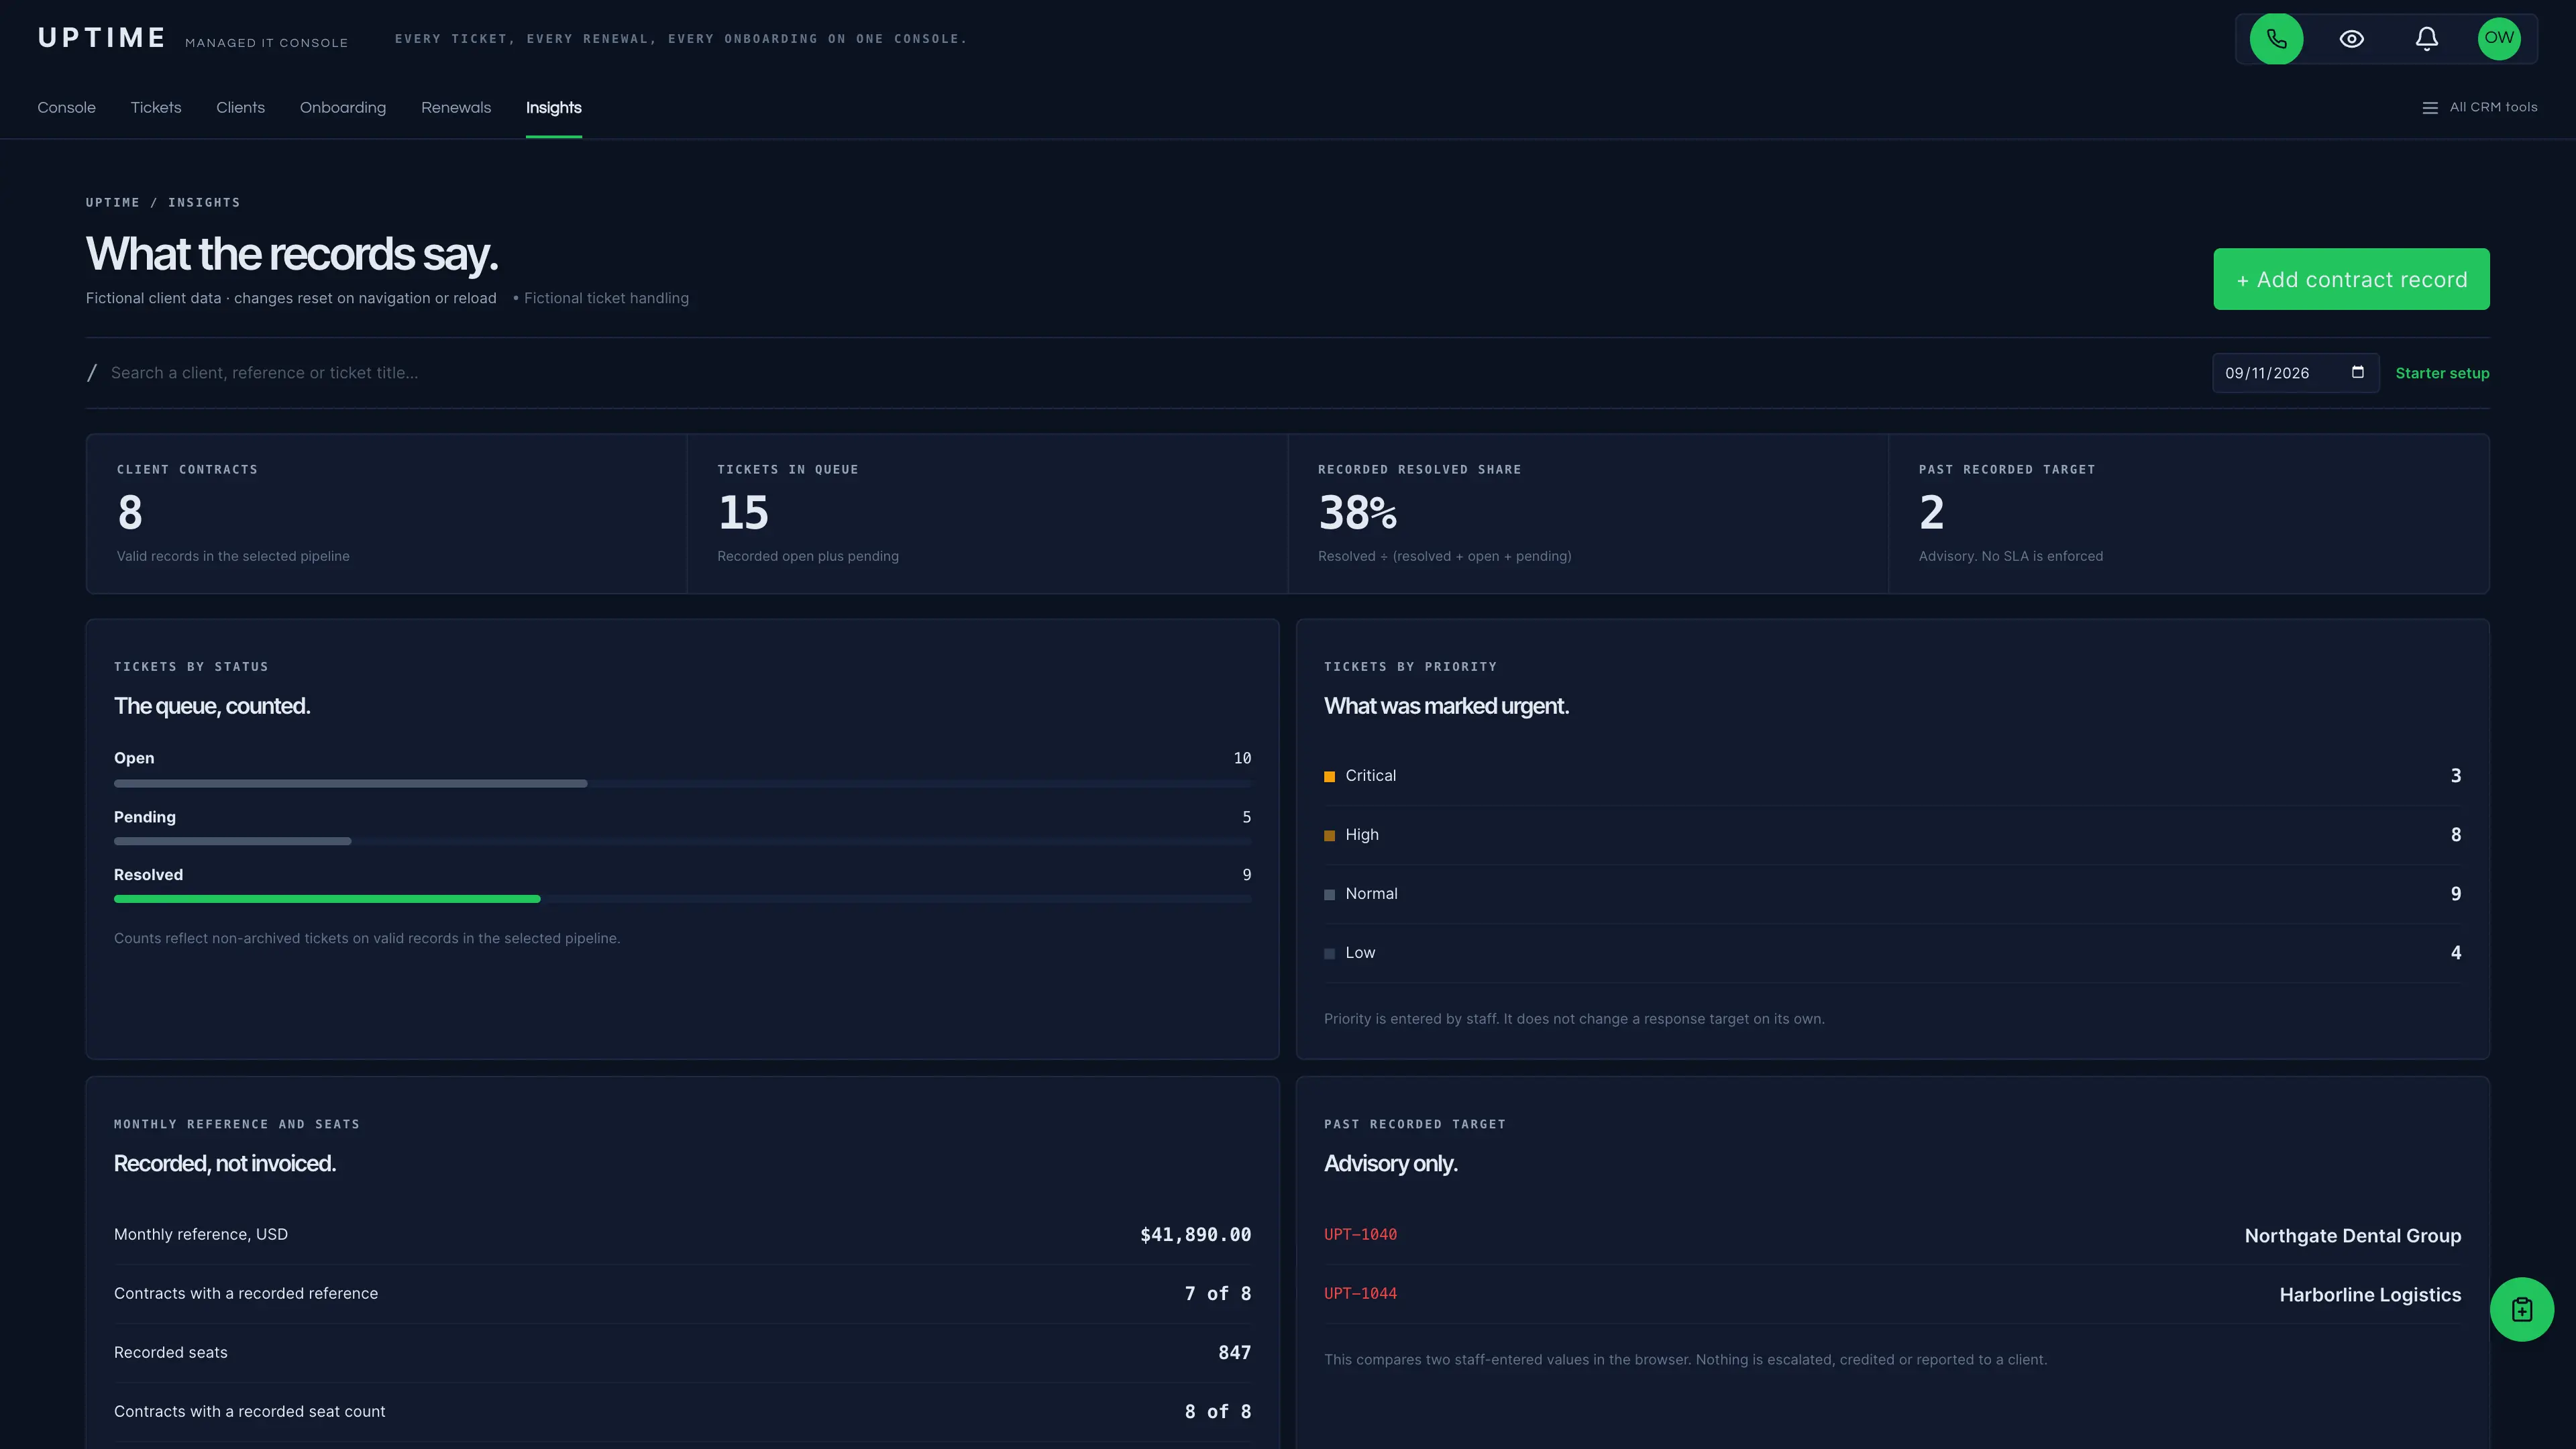Viewport: 2576px width, 1449px height.
Task: Click the Normal priority count 9
Action: (2455, 894)
